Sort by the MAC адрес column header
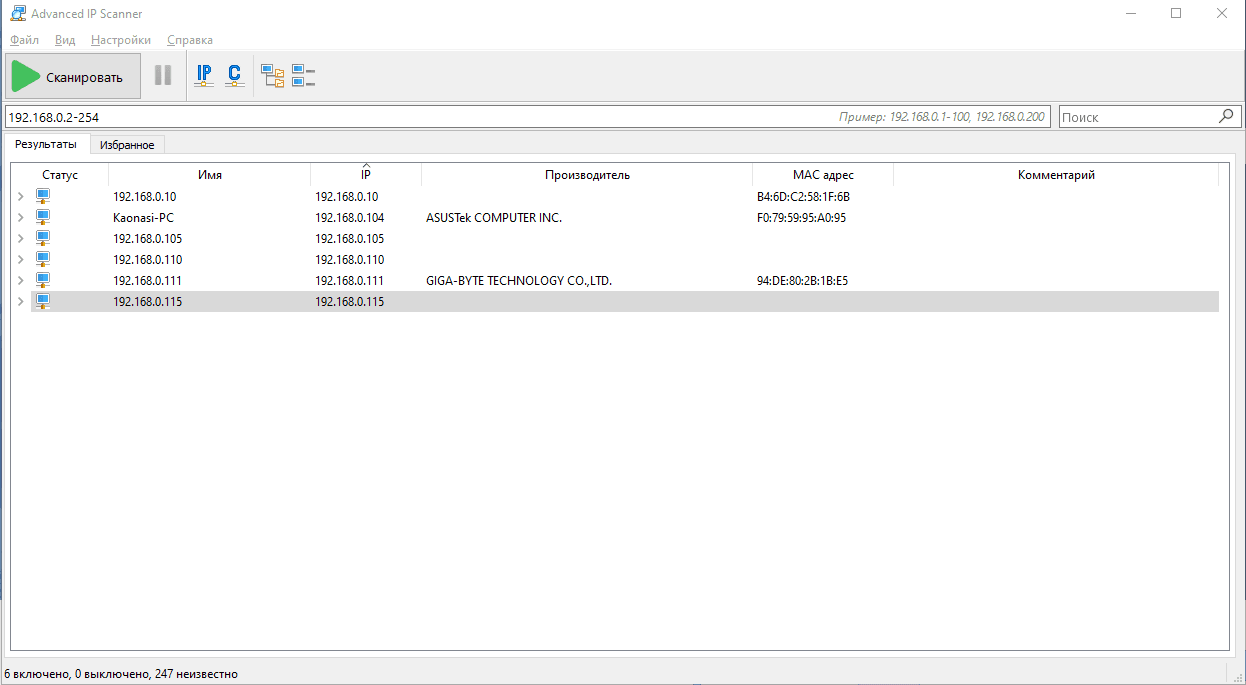 822,175
